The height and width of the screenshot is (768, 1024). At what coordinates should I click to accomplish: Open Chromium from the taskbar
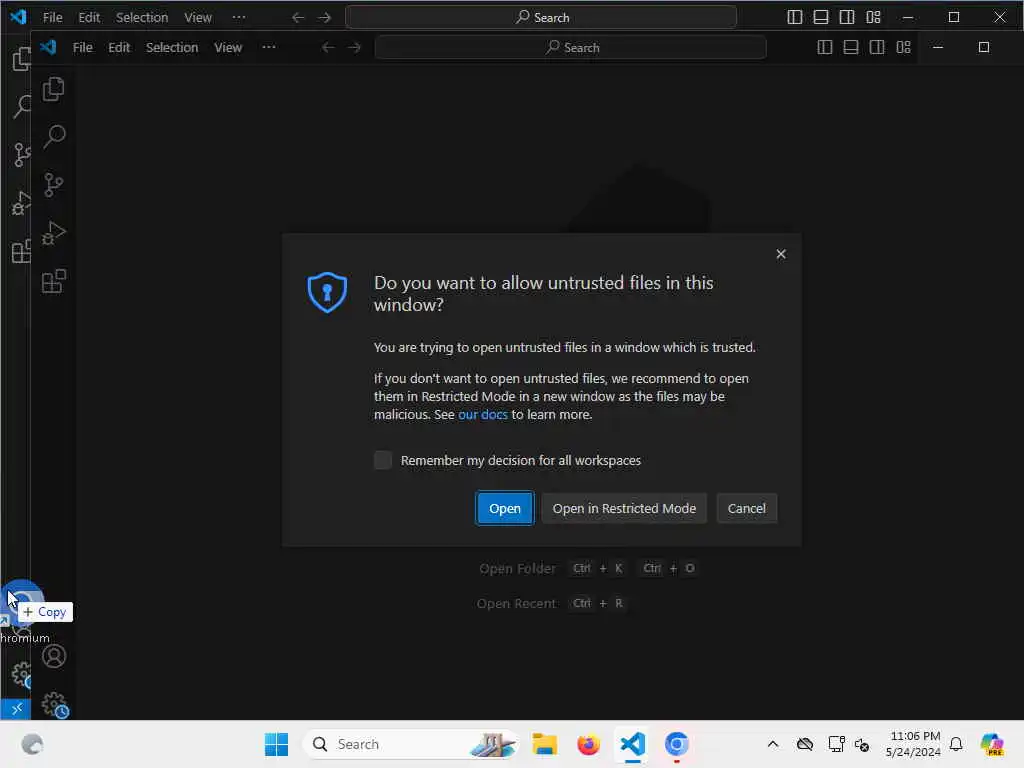[677, 744]
